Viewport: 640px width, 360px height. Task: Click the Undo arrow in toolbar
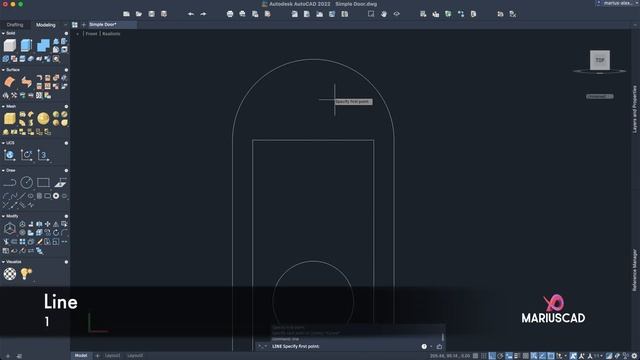pyautogui.click(x=191, y=14)
